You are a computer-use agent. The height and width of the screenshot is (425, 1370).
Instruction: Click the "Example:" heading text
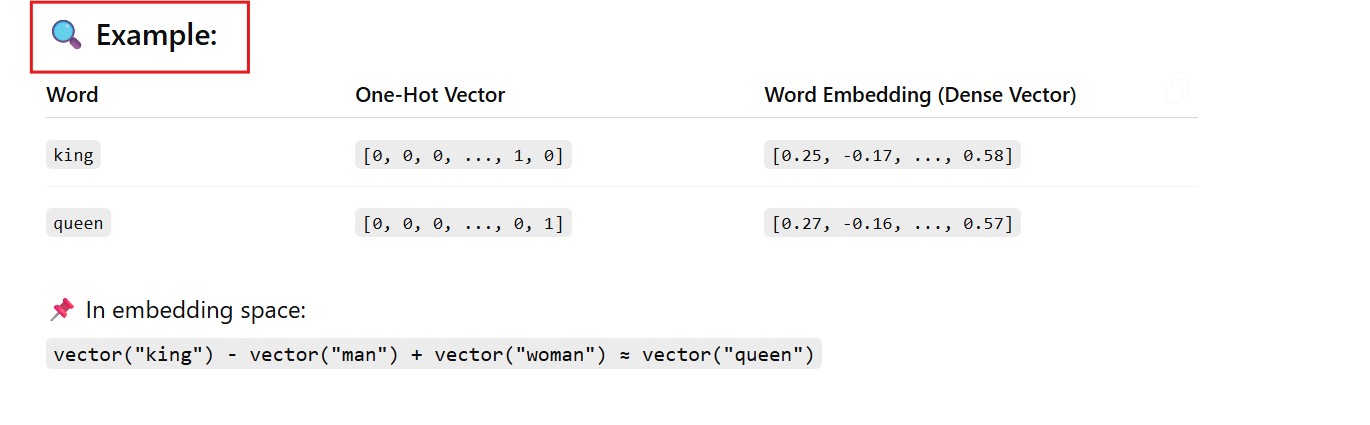pyautogui.click(x=156, y=35)
